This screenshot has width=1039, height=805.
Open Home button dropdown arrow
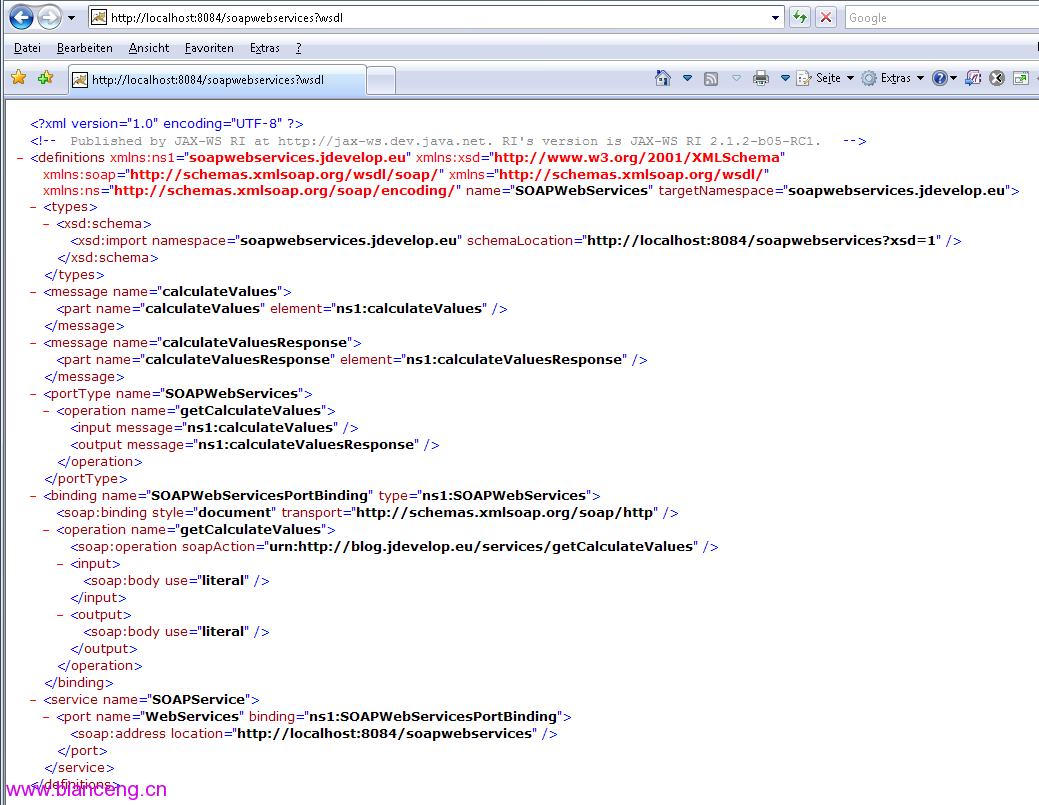(x=687, y=78)
